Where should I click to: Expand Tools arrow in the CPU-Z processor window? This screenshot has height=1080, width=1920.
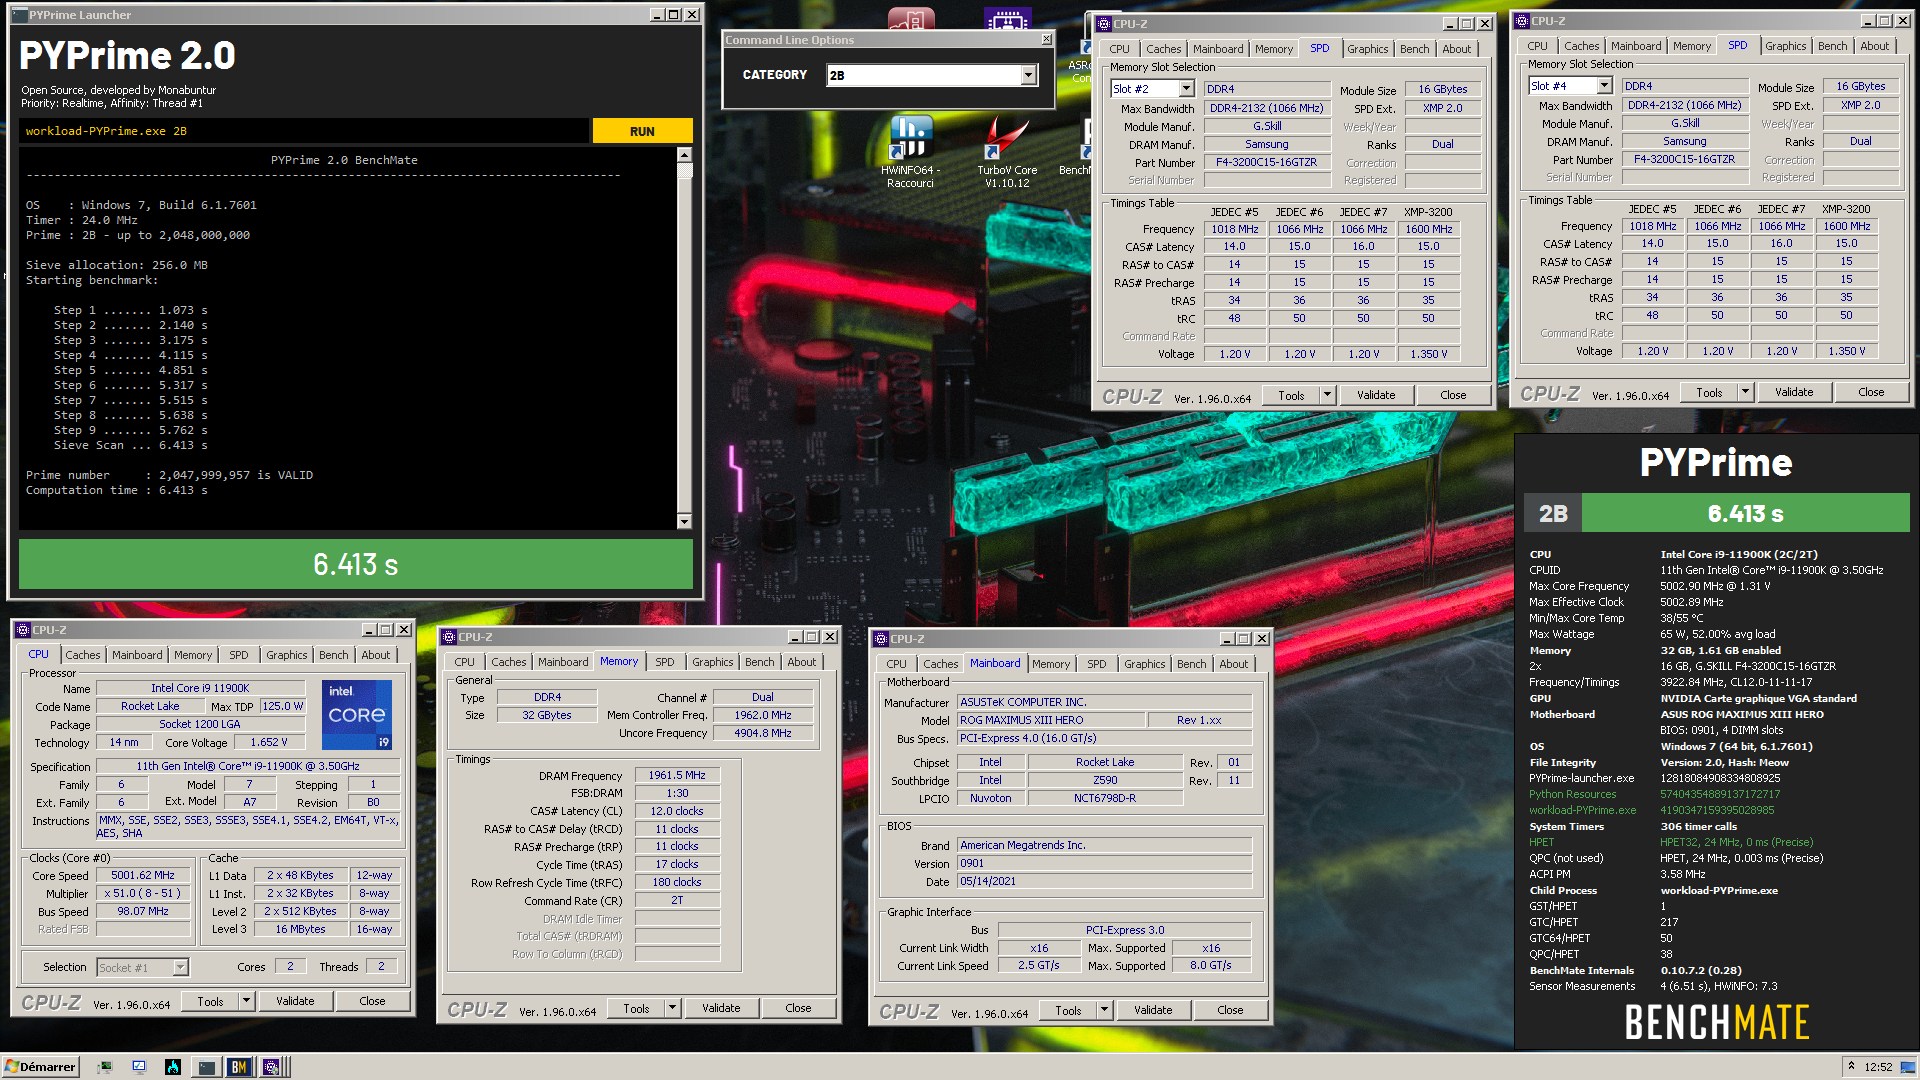[246, 1001]
